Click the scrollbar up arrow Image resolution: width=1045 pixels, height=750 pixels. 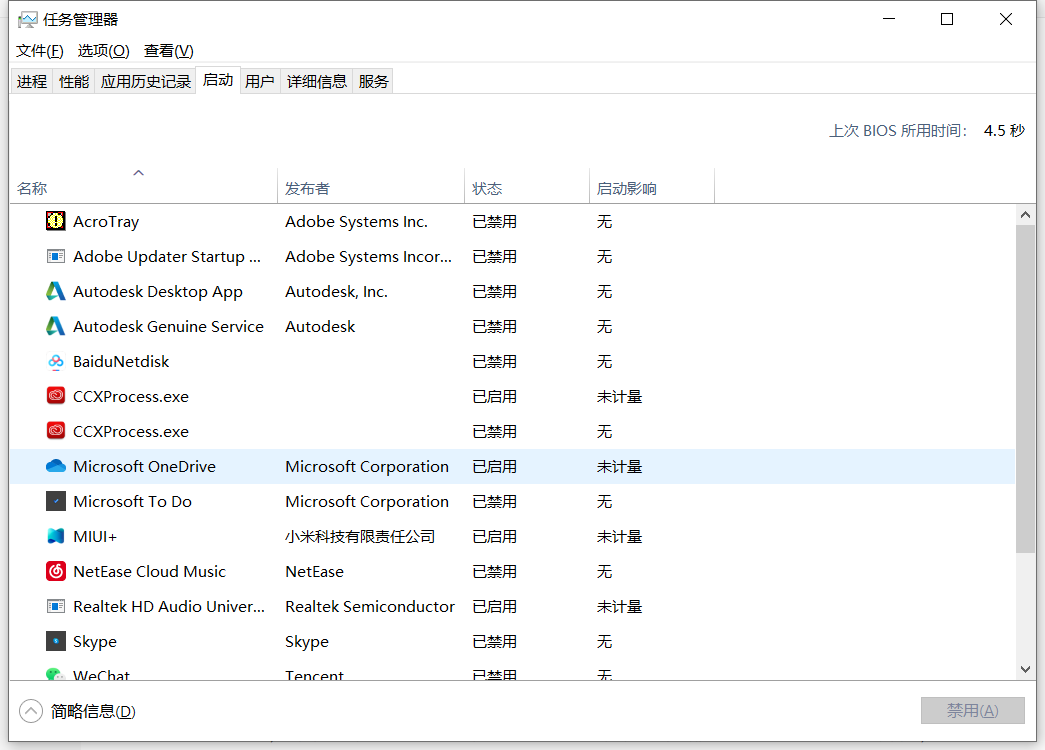point(1025,215)
